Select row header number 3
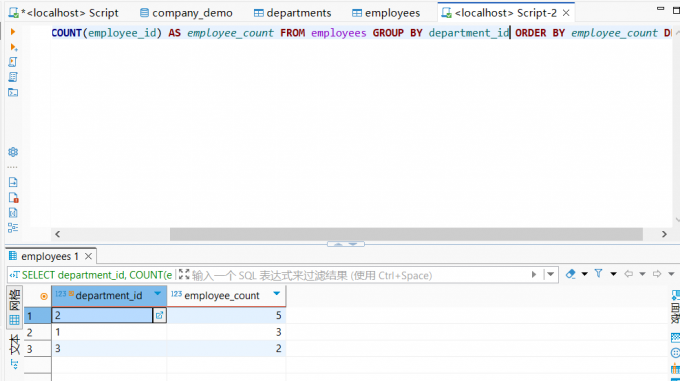Viewport: 680px width, 381px height. [x=37, y=349]
